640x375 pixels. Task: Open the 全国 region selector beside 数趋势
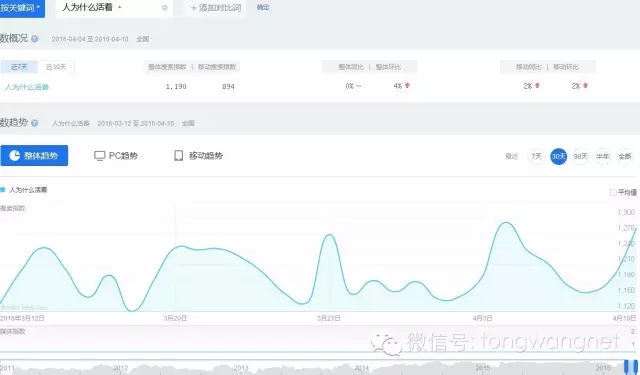click(x=188, y=123)
